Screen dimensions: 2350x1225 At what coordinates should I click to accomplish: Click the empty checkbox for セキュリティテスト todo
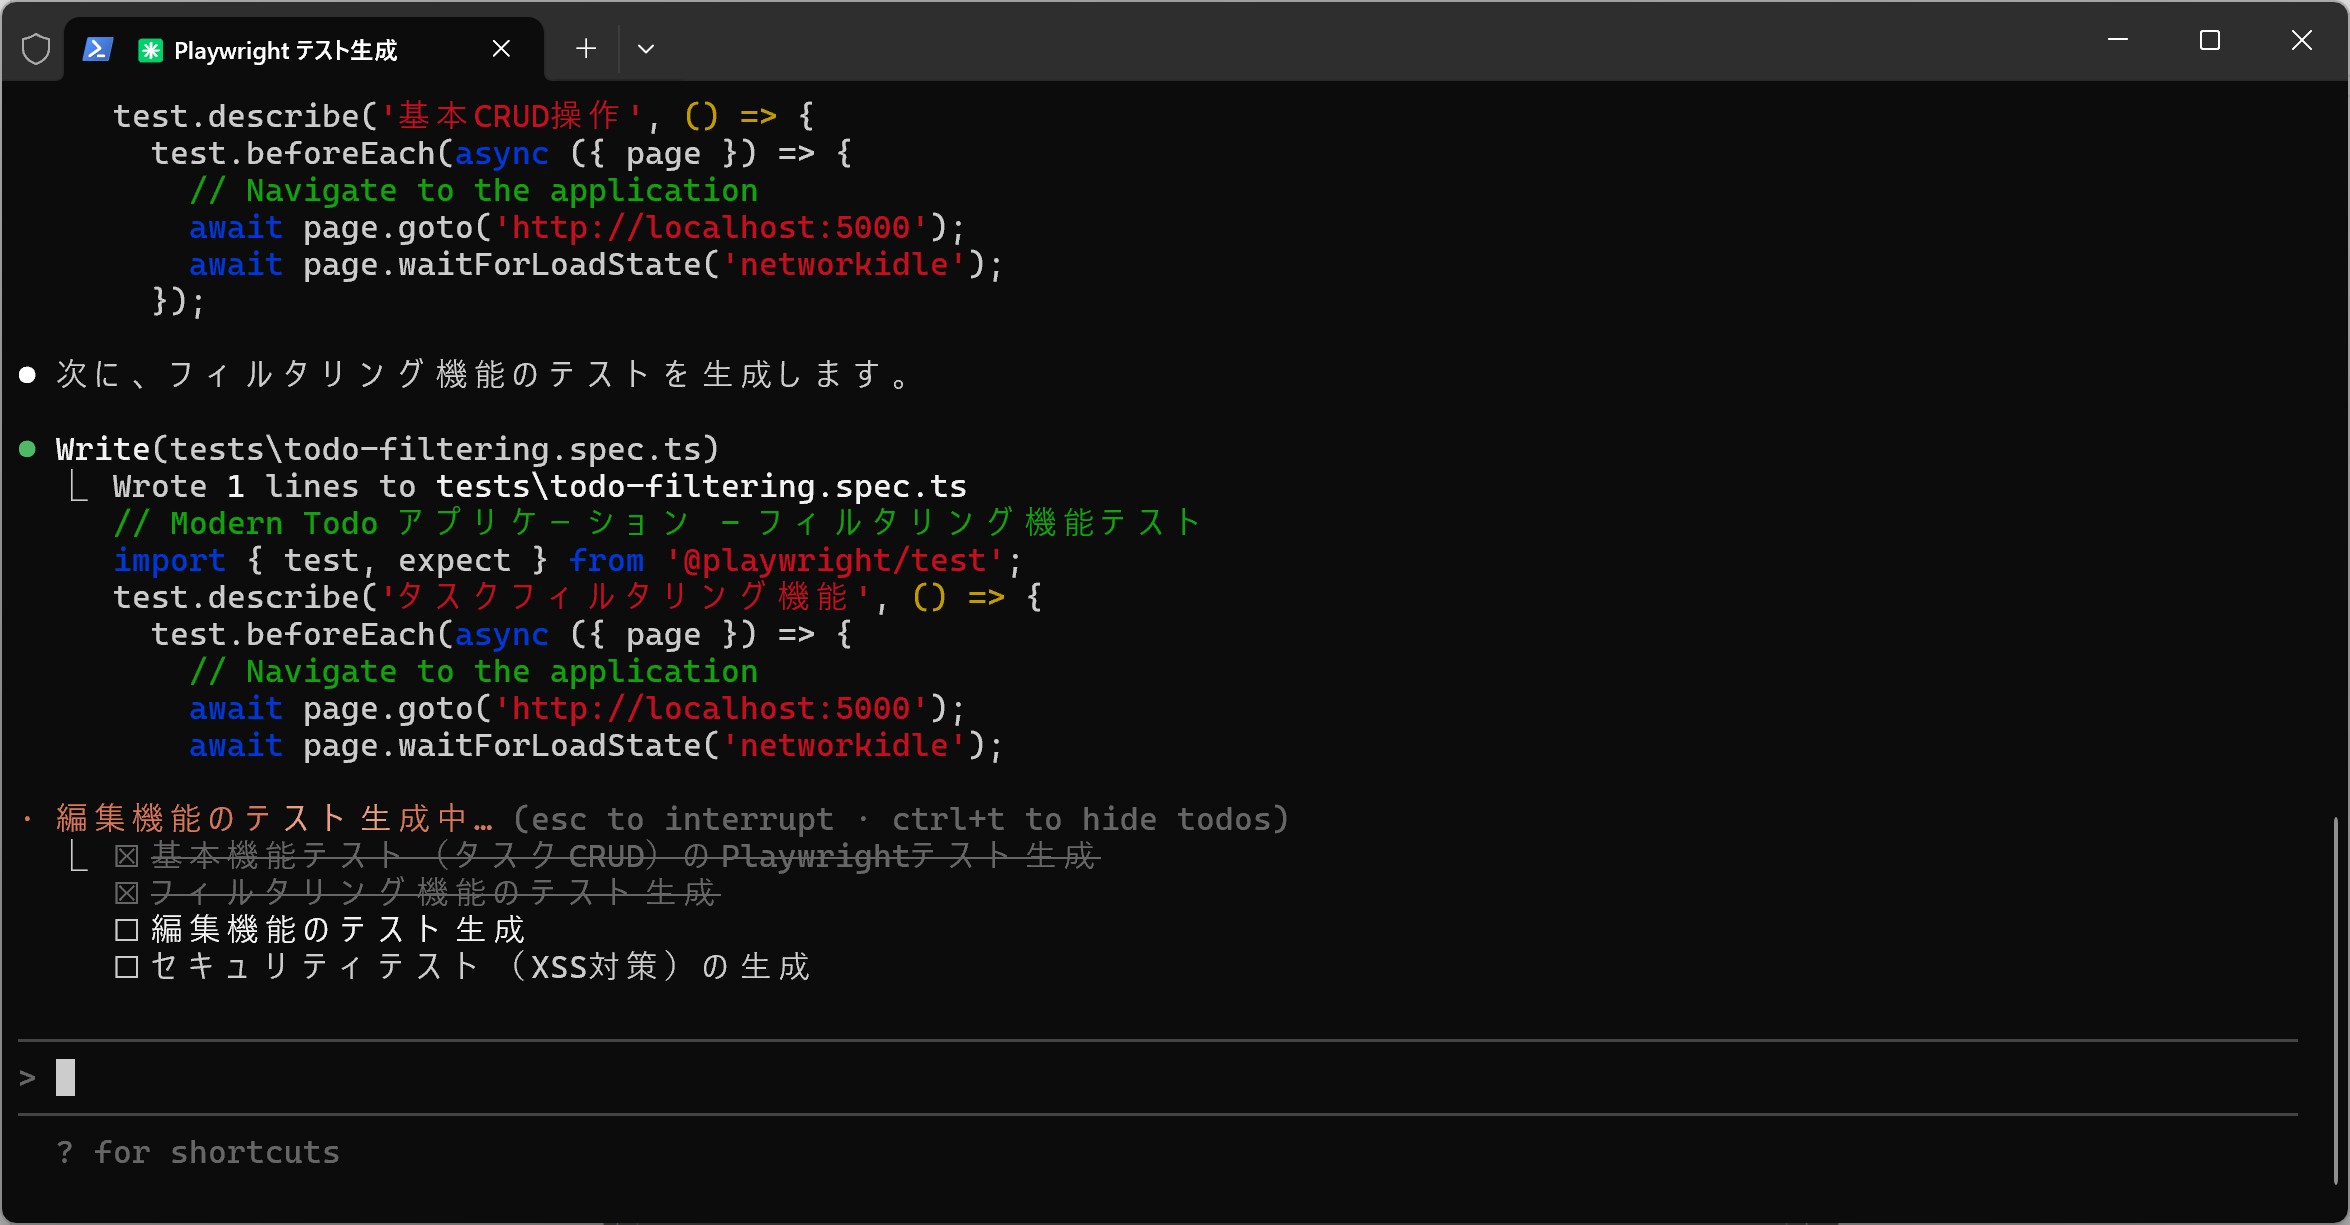[126, 968]
